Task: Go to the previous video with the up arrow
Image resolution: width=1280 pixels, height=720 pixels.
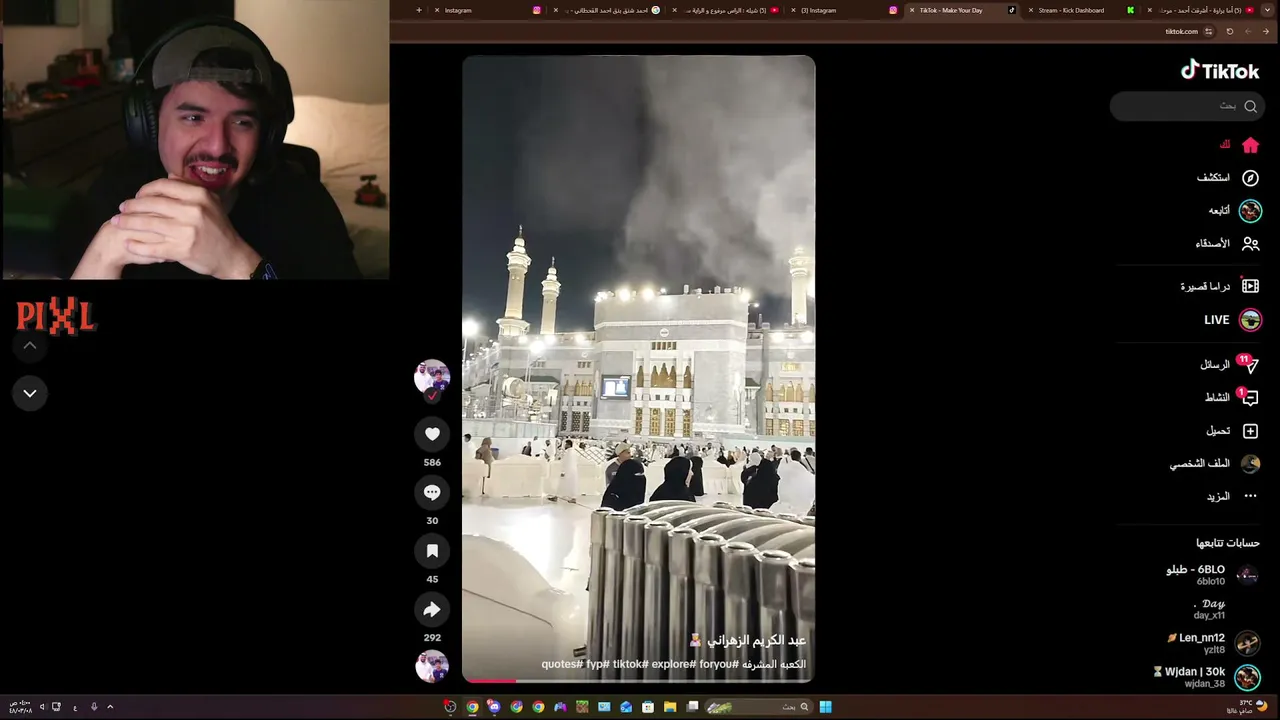Action: 30,346
